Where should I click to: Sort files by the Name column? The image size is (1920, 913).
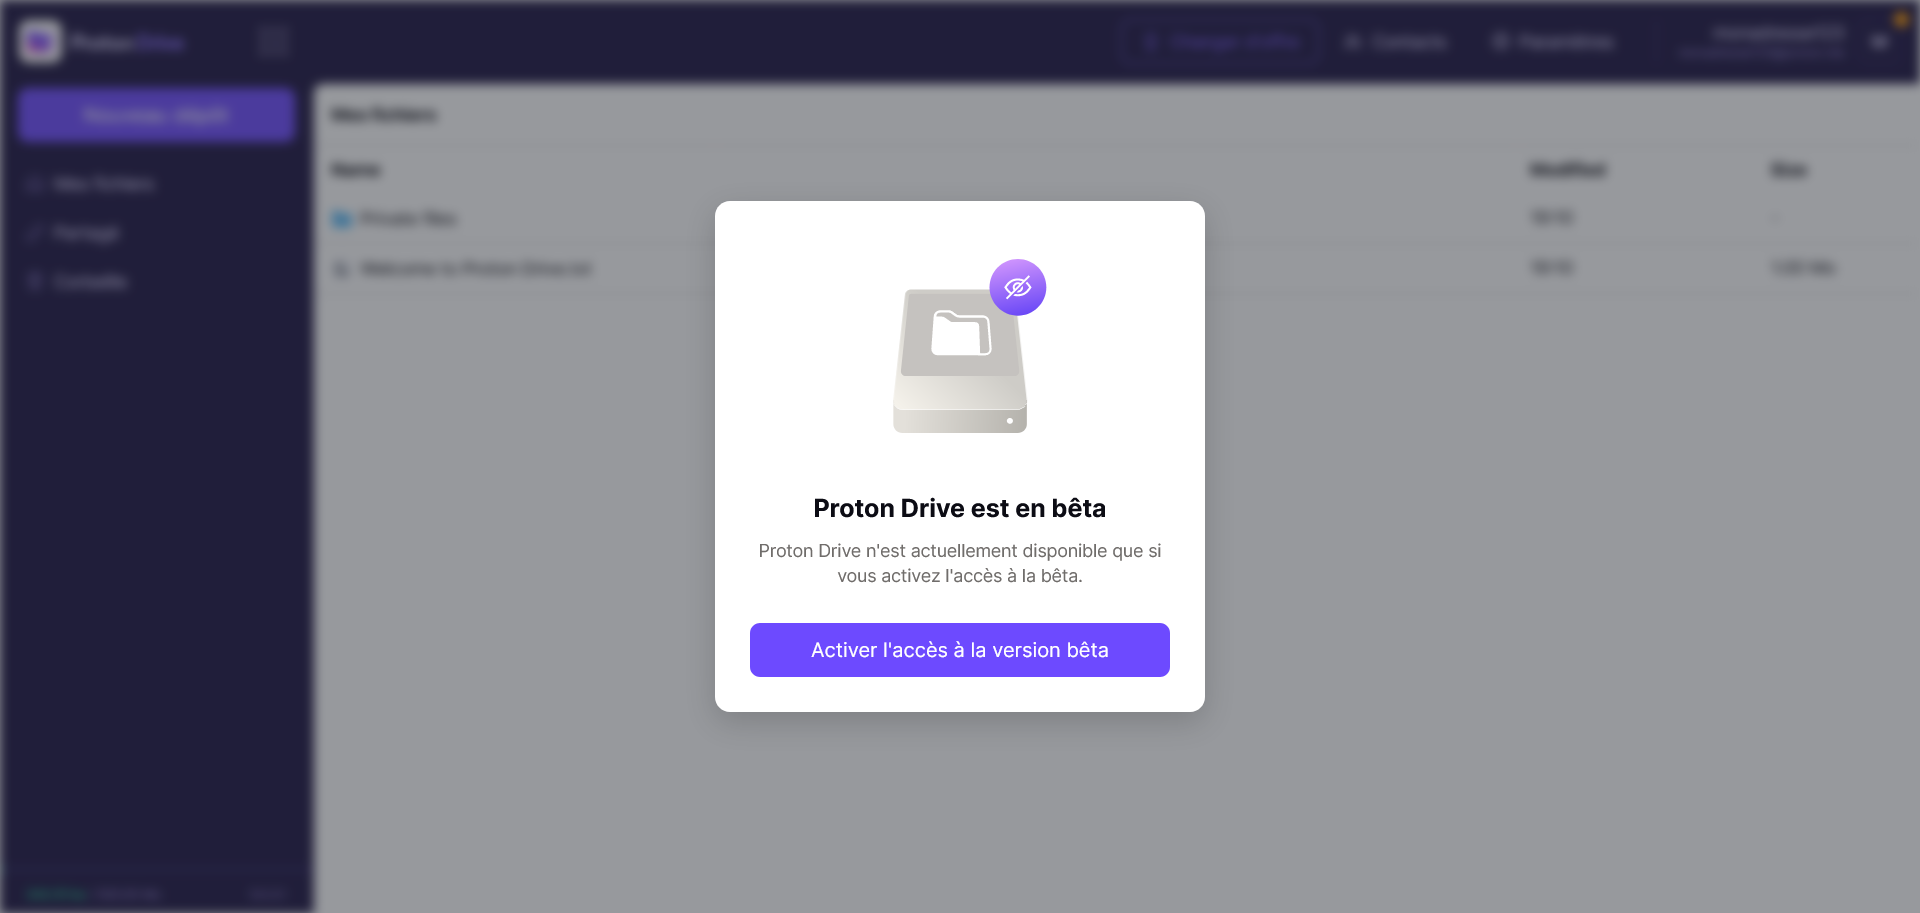pos(356,170)
